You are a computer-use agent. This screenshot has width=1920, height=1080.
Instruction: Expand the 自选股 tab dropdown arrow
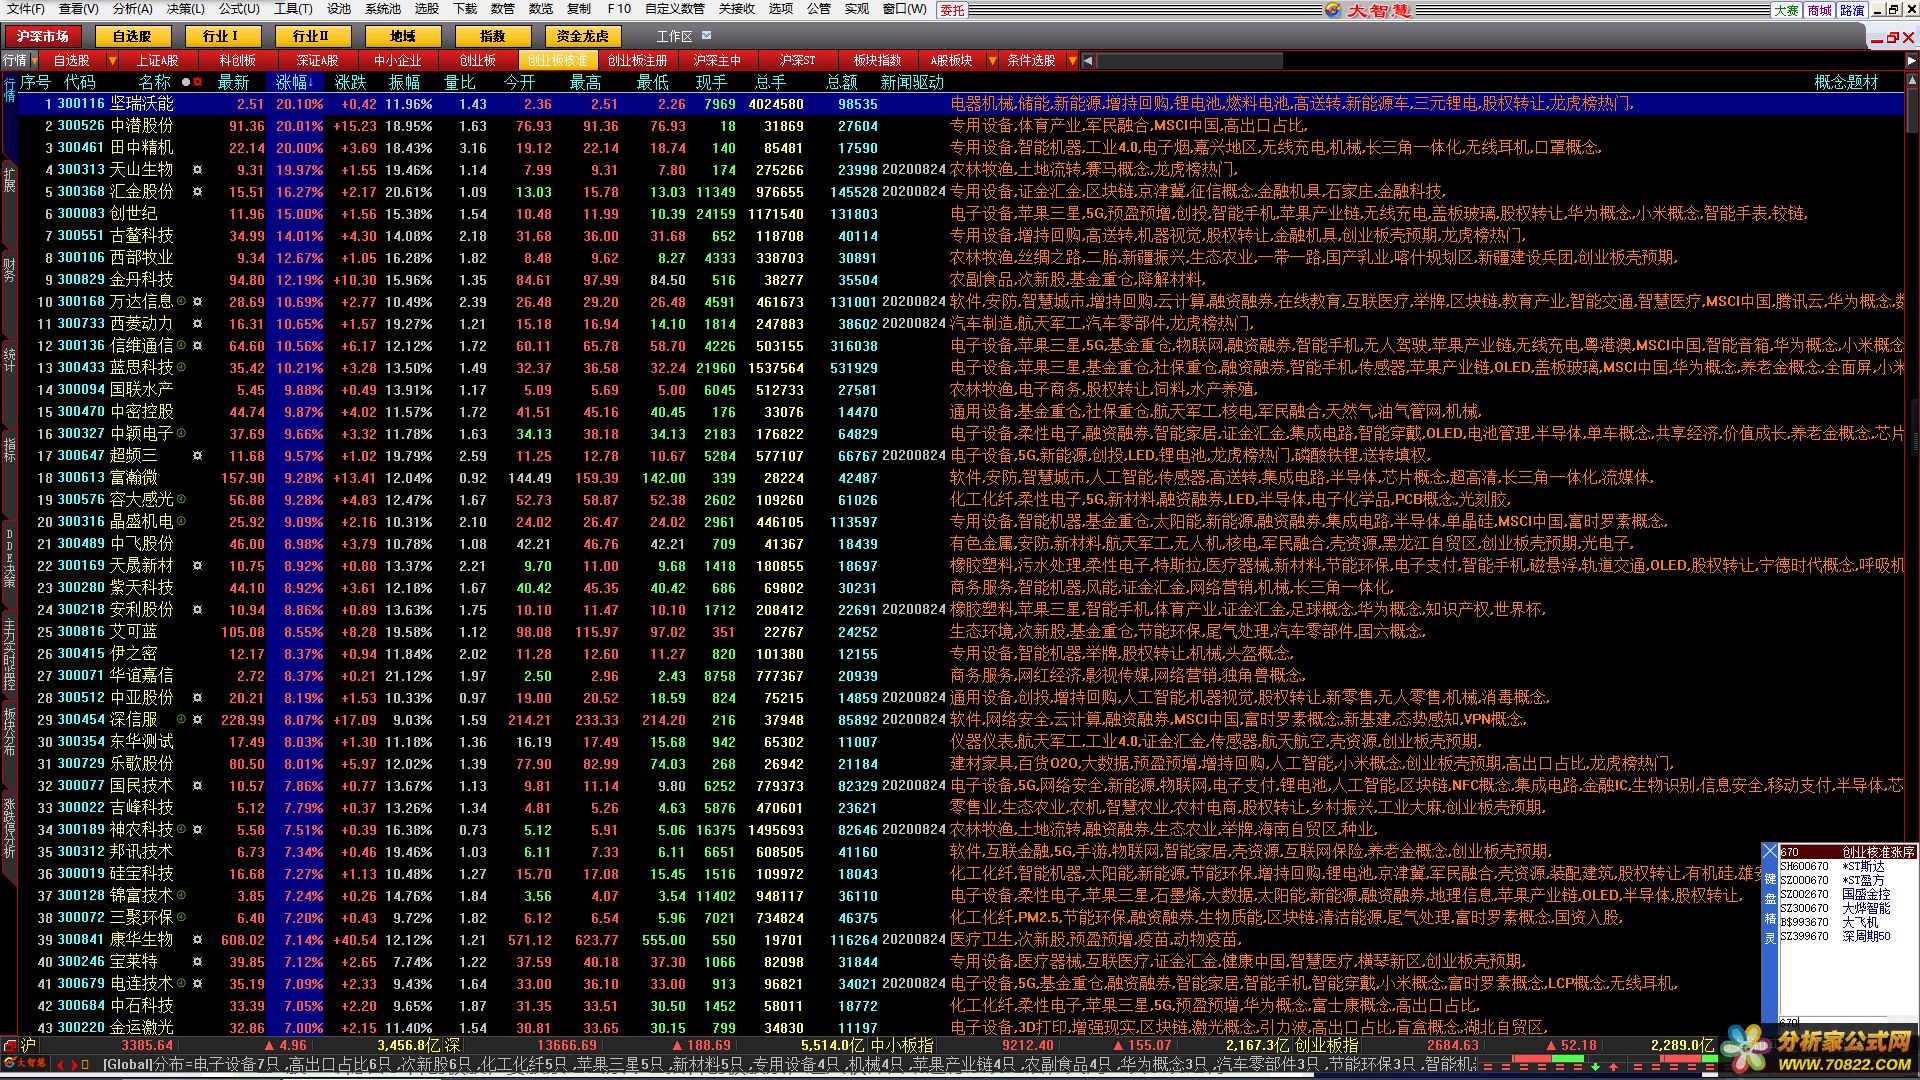112,61
